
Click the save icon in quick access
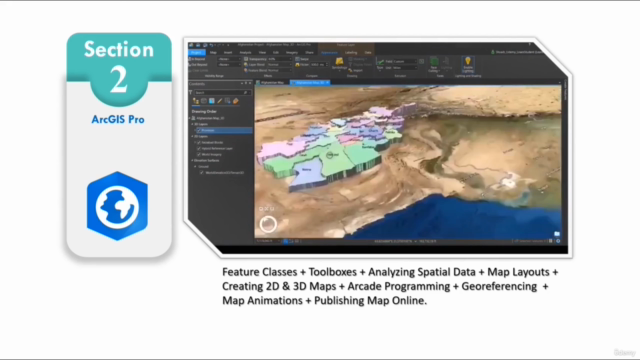pos(198,45)
